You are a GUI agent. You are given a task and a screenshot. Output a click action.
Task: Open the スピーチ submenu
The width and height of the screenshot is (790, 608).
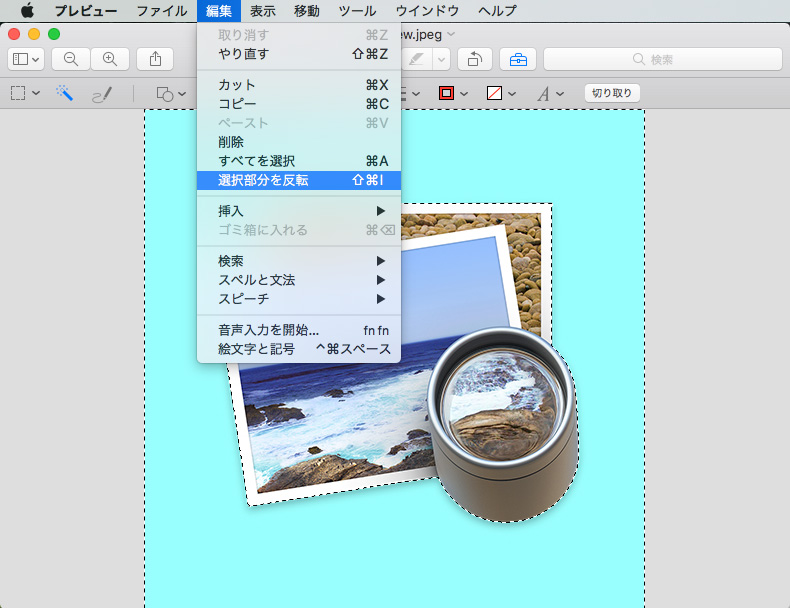tap(299, 299)
